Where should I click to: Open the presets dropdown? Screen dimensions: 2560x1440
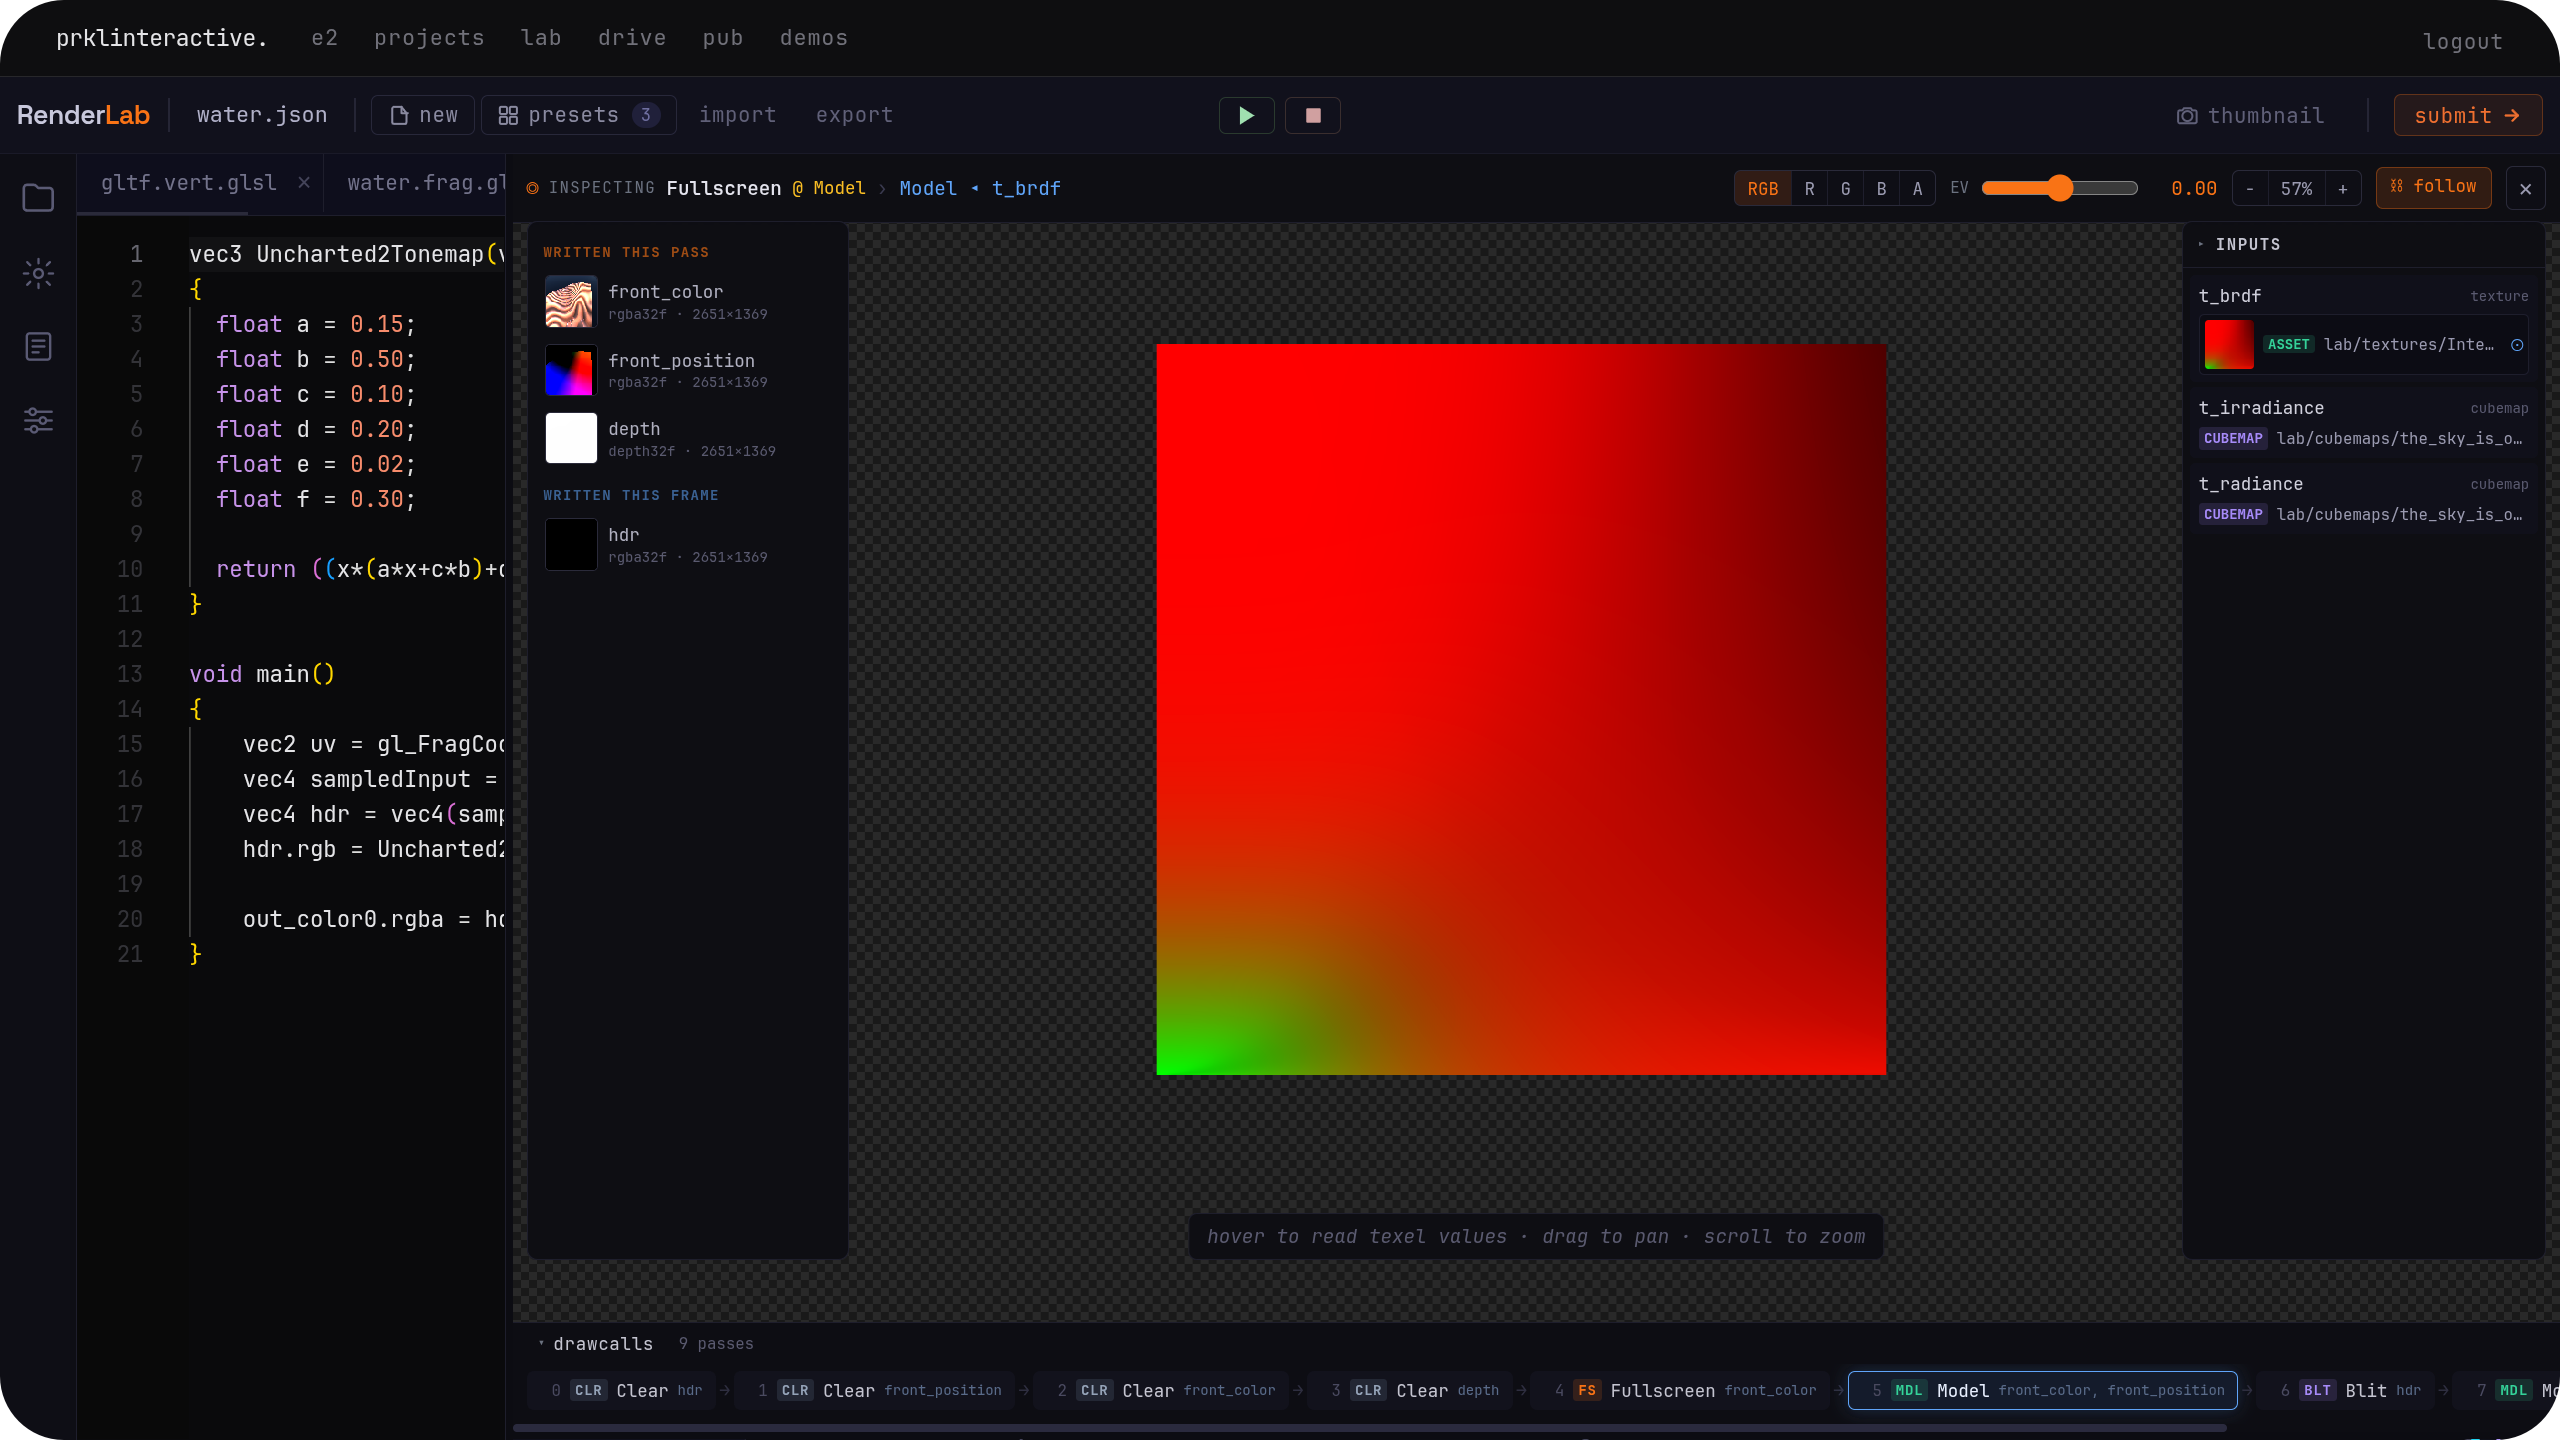pos(578,116)
